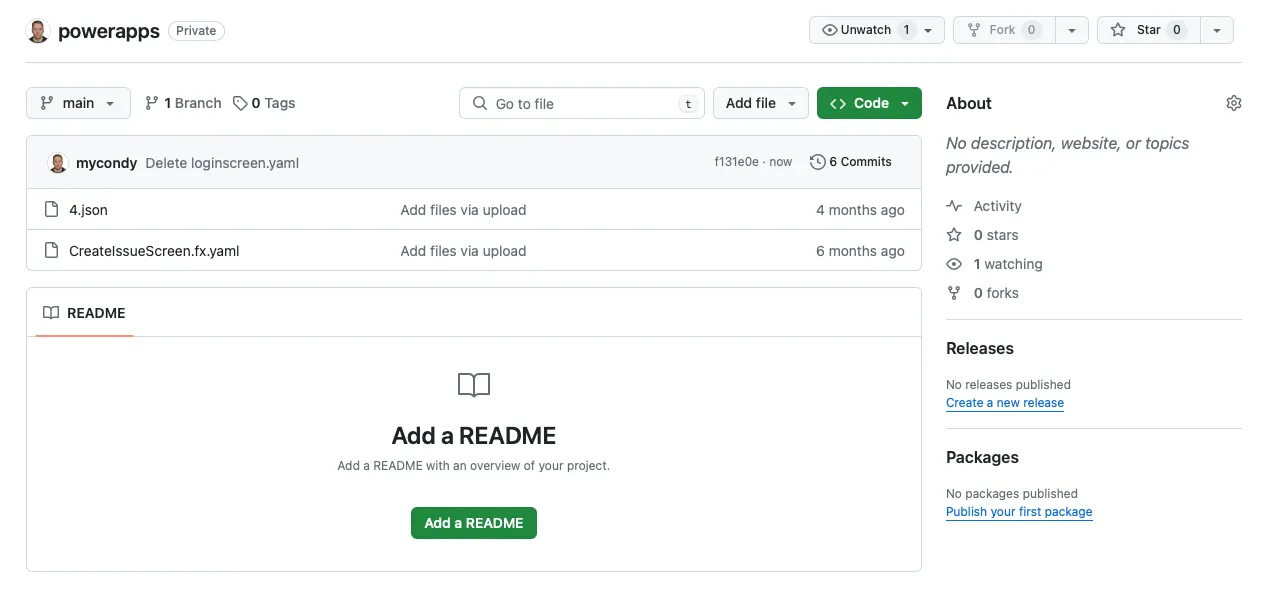Click the powerapps repository owner avatar
The height and width of the screenshot is (607, 1276).
38,31
